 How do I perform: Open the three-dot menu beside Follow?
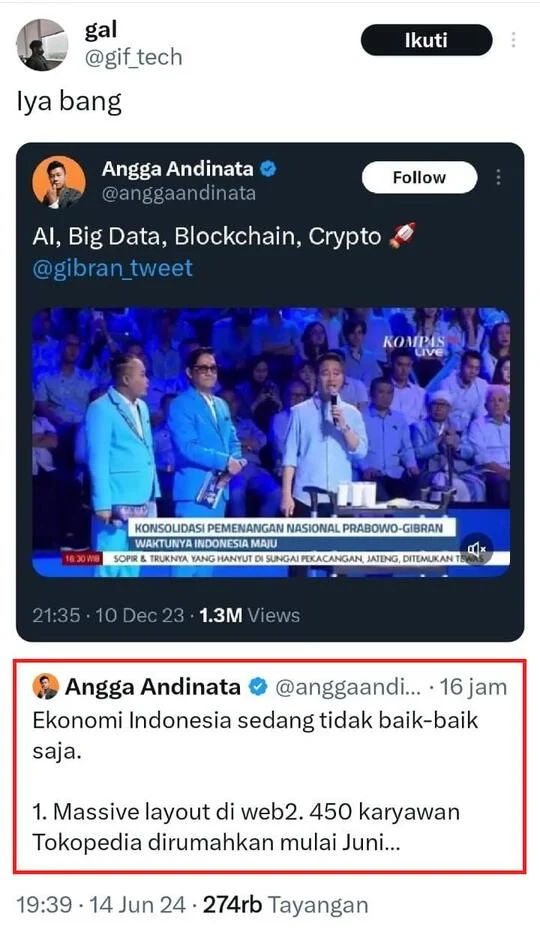[x=498, y=177]
